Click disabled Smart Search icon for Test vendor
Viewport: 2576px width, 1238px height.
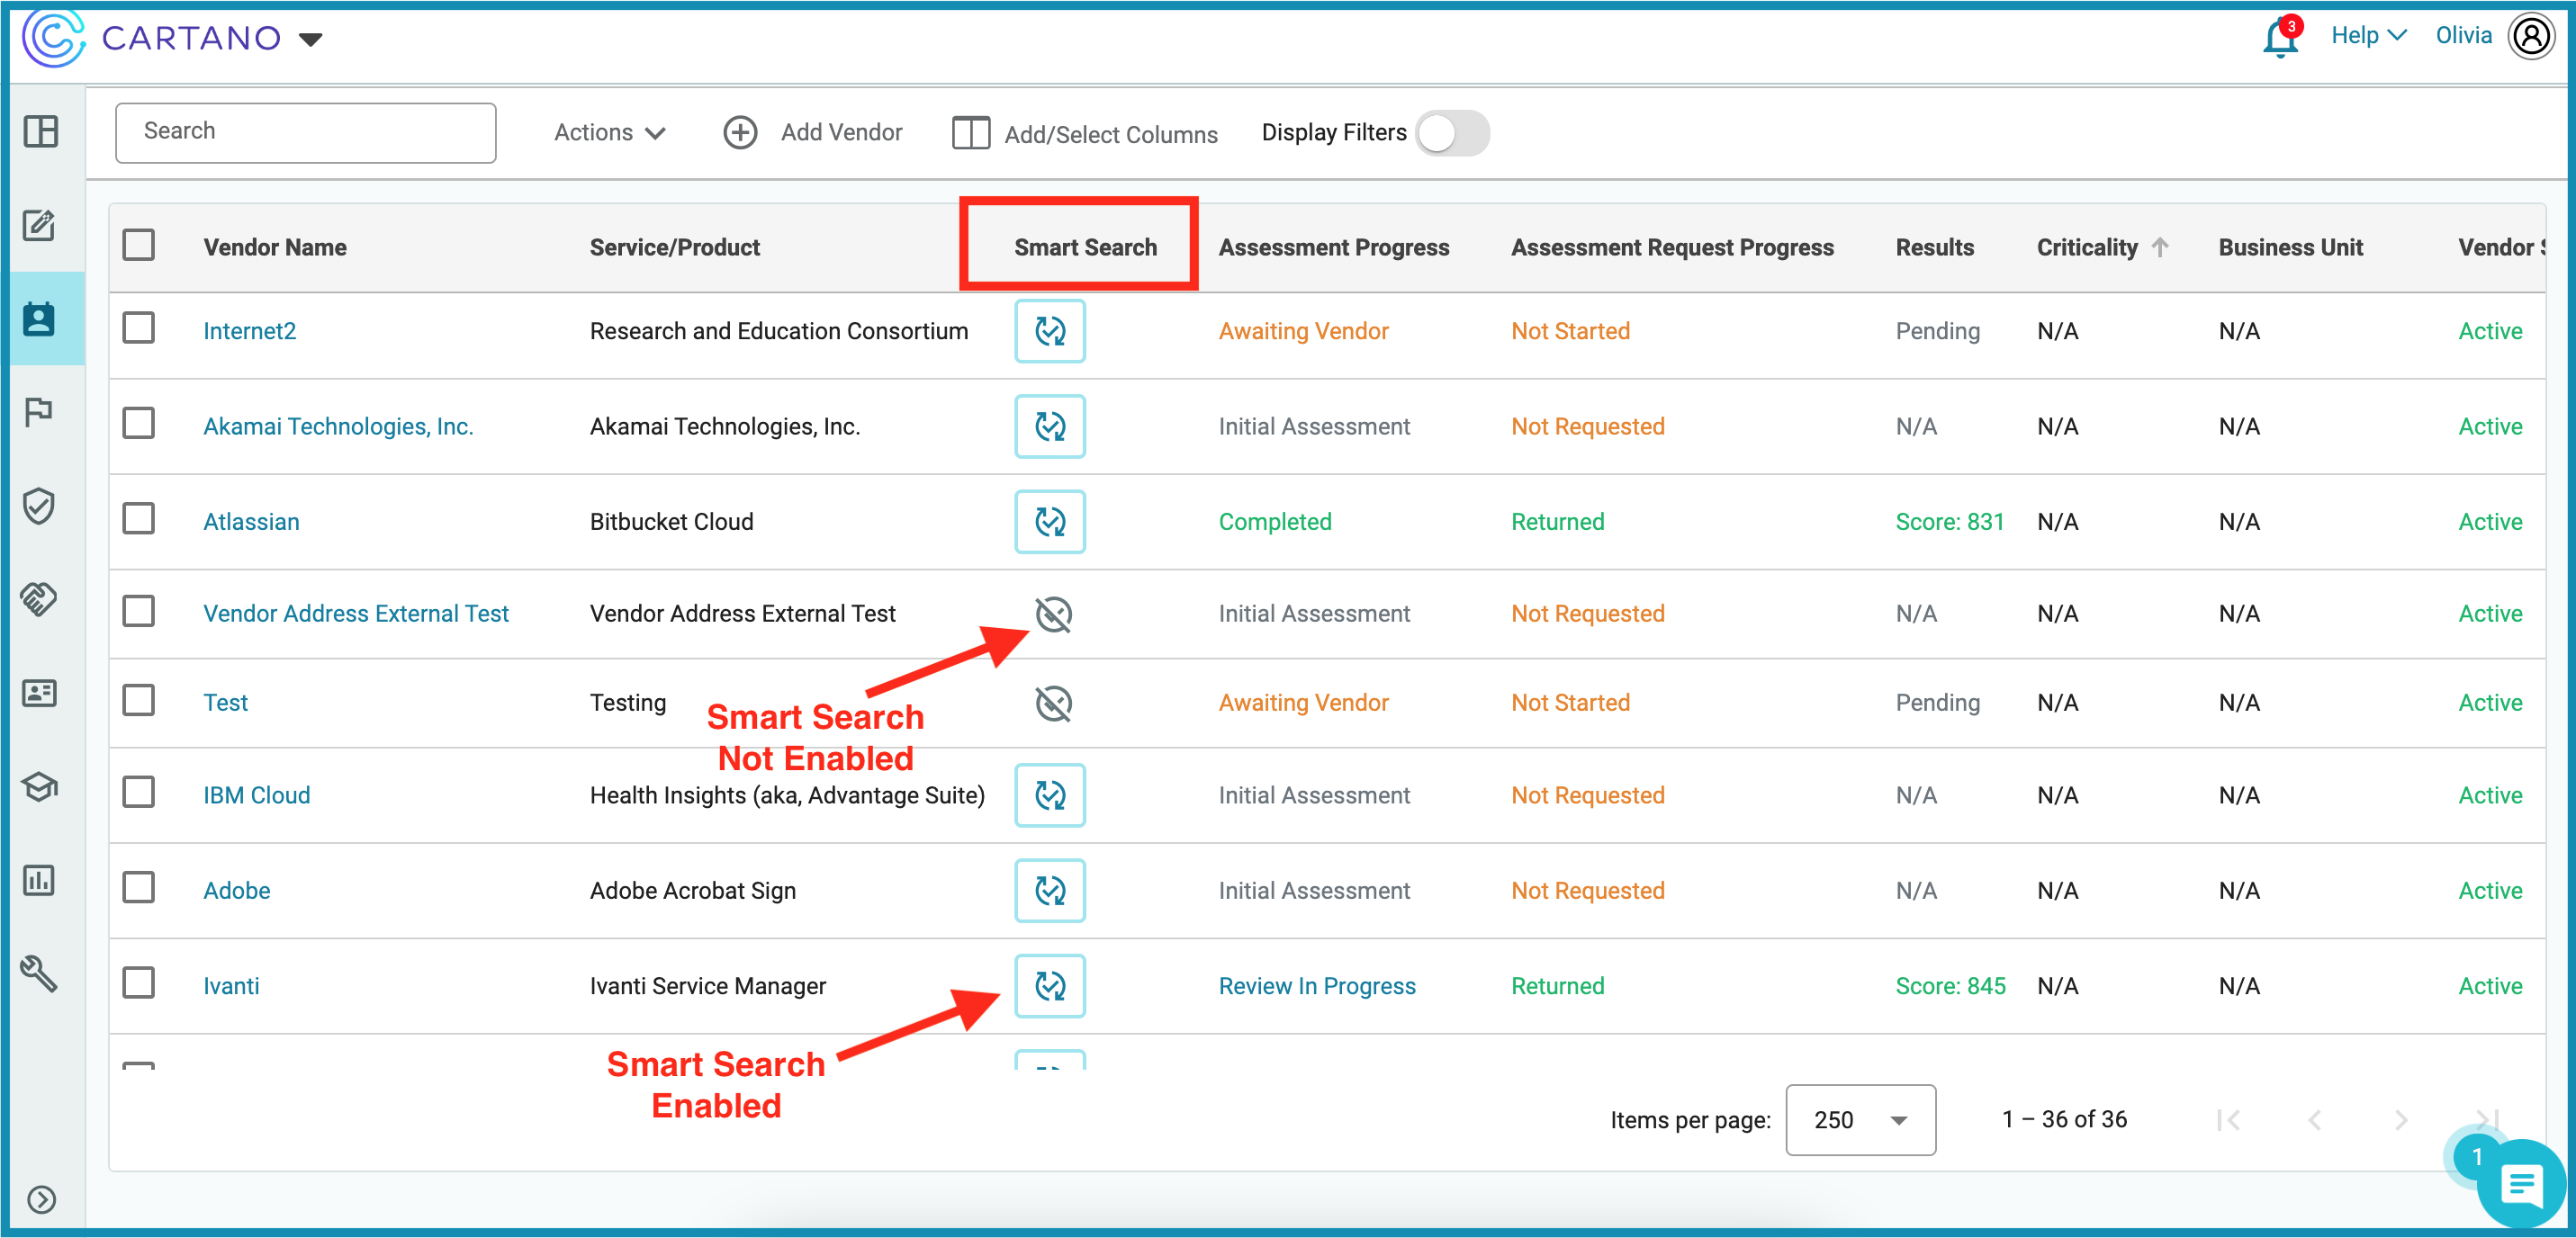[1053, 703]
